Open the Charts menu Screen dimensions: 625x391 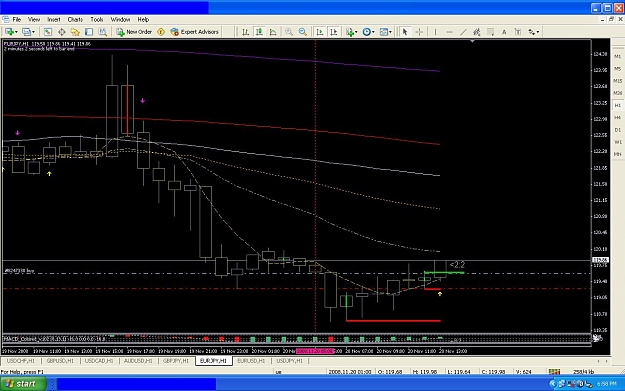75,20
